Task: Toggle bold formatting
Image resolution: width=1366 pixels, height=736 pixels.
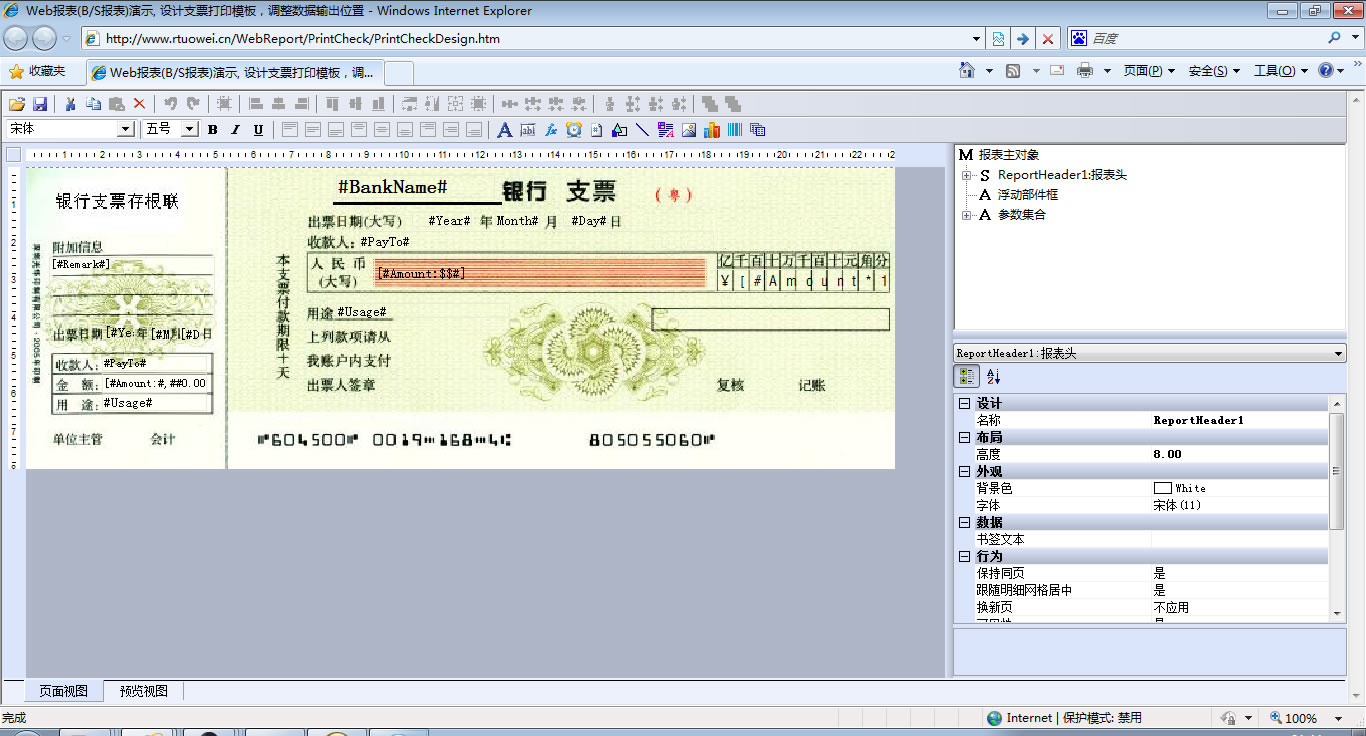Action: tap(212, 130)
